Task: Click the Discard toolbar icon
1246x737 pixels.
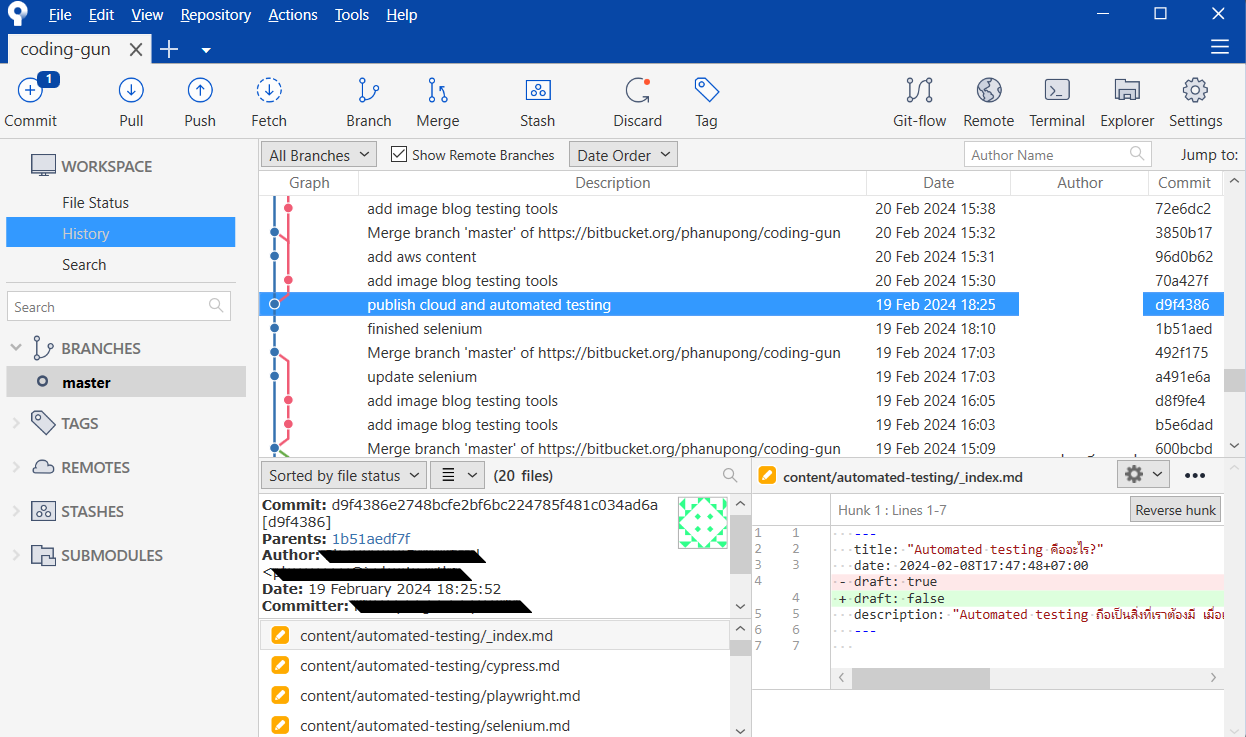Action: click(x=638, y=101)
